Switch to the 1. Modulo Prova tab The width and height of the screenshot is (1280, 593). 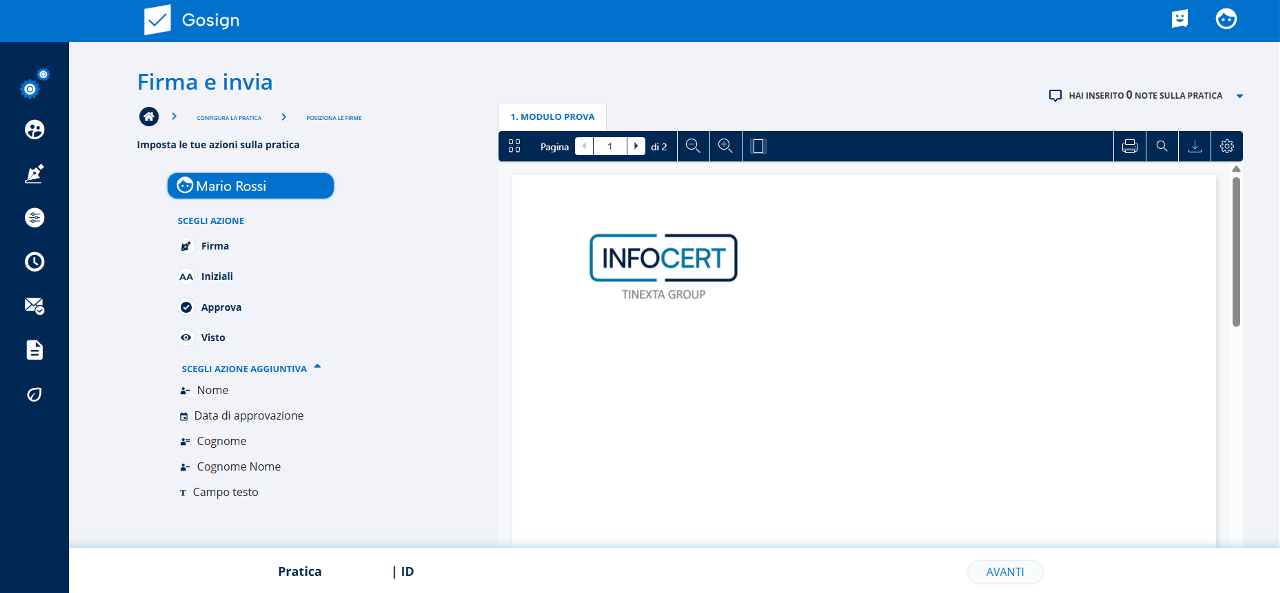tap(552, 117)
